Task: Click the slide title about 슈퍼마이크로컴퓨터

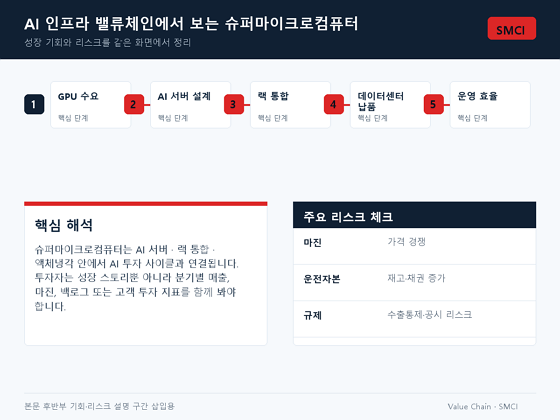Action: pos(191,24)
